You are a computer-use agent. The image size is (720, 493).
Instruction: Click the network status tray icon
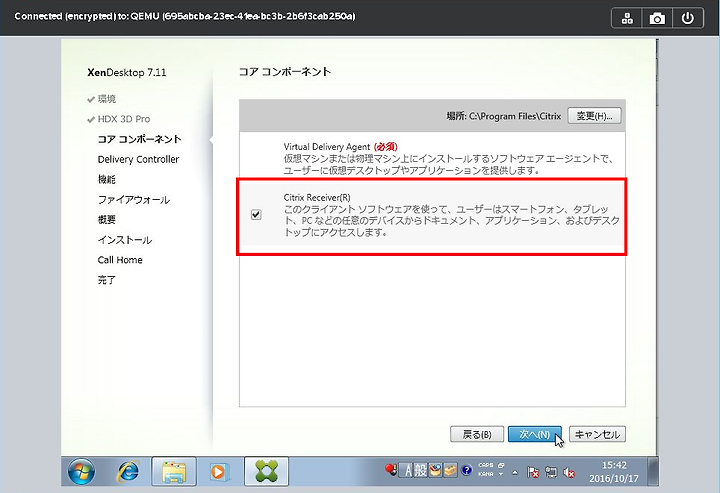point(551,472)
